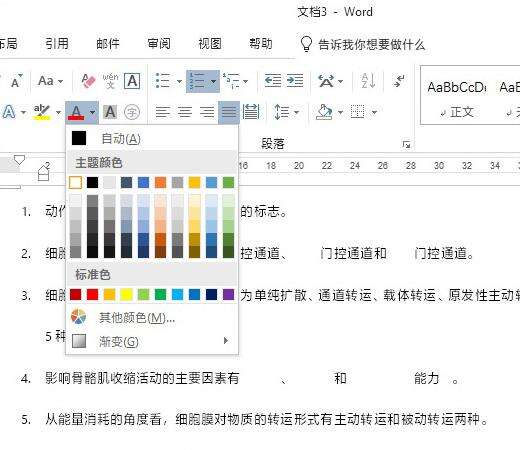Click the Distributed alignment icon
Image resolution: width=520 pixels, height=450 pixels.
click(251, 112)
